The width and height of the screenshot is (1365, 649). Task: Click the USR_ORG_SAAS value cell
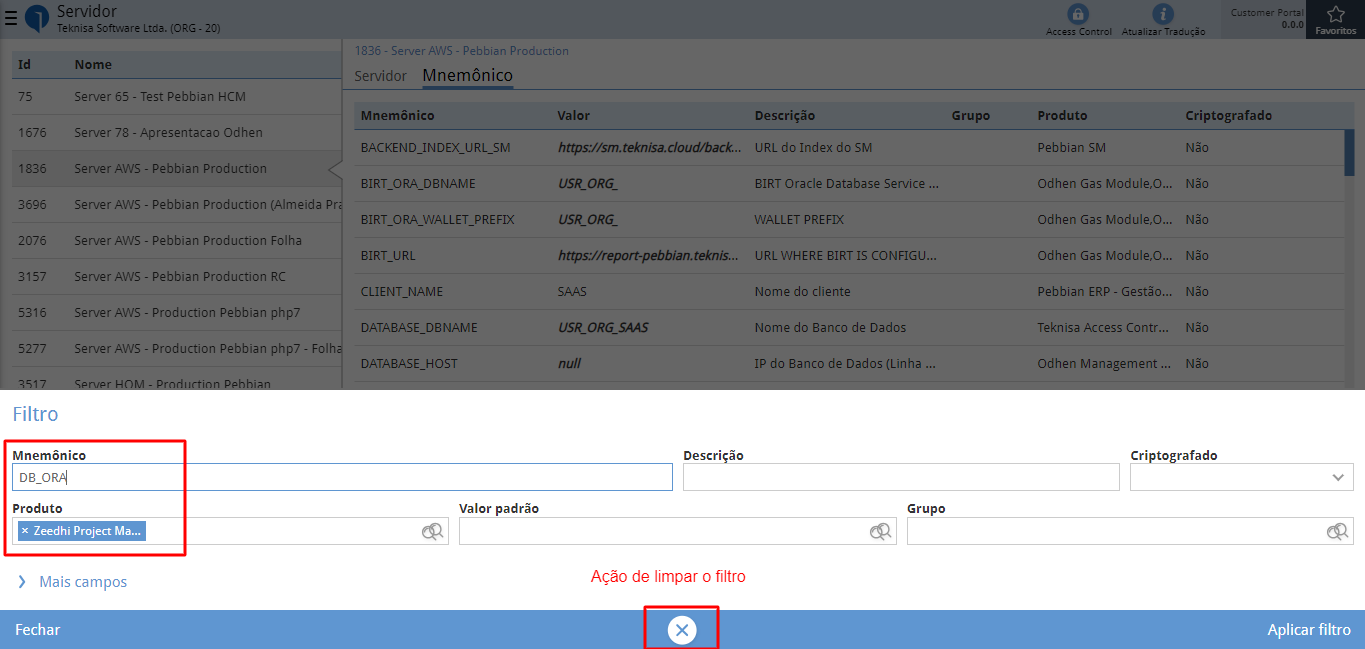[603, 328]
